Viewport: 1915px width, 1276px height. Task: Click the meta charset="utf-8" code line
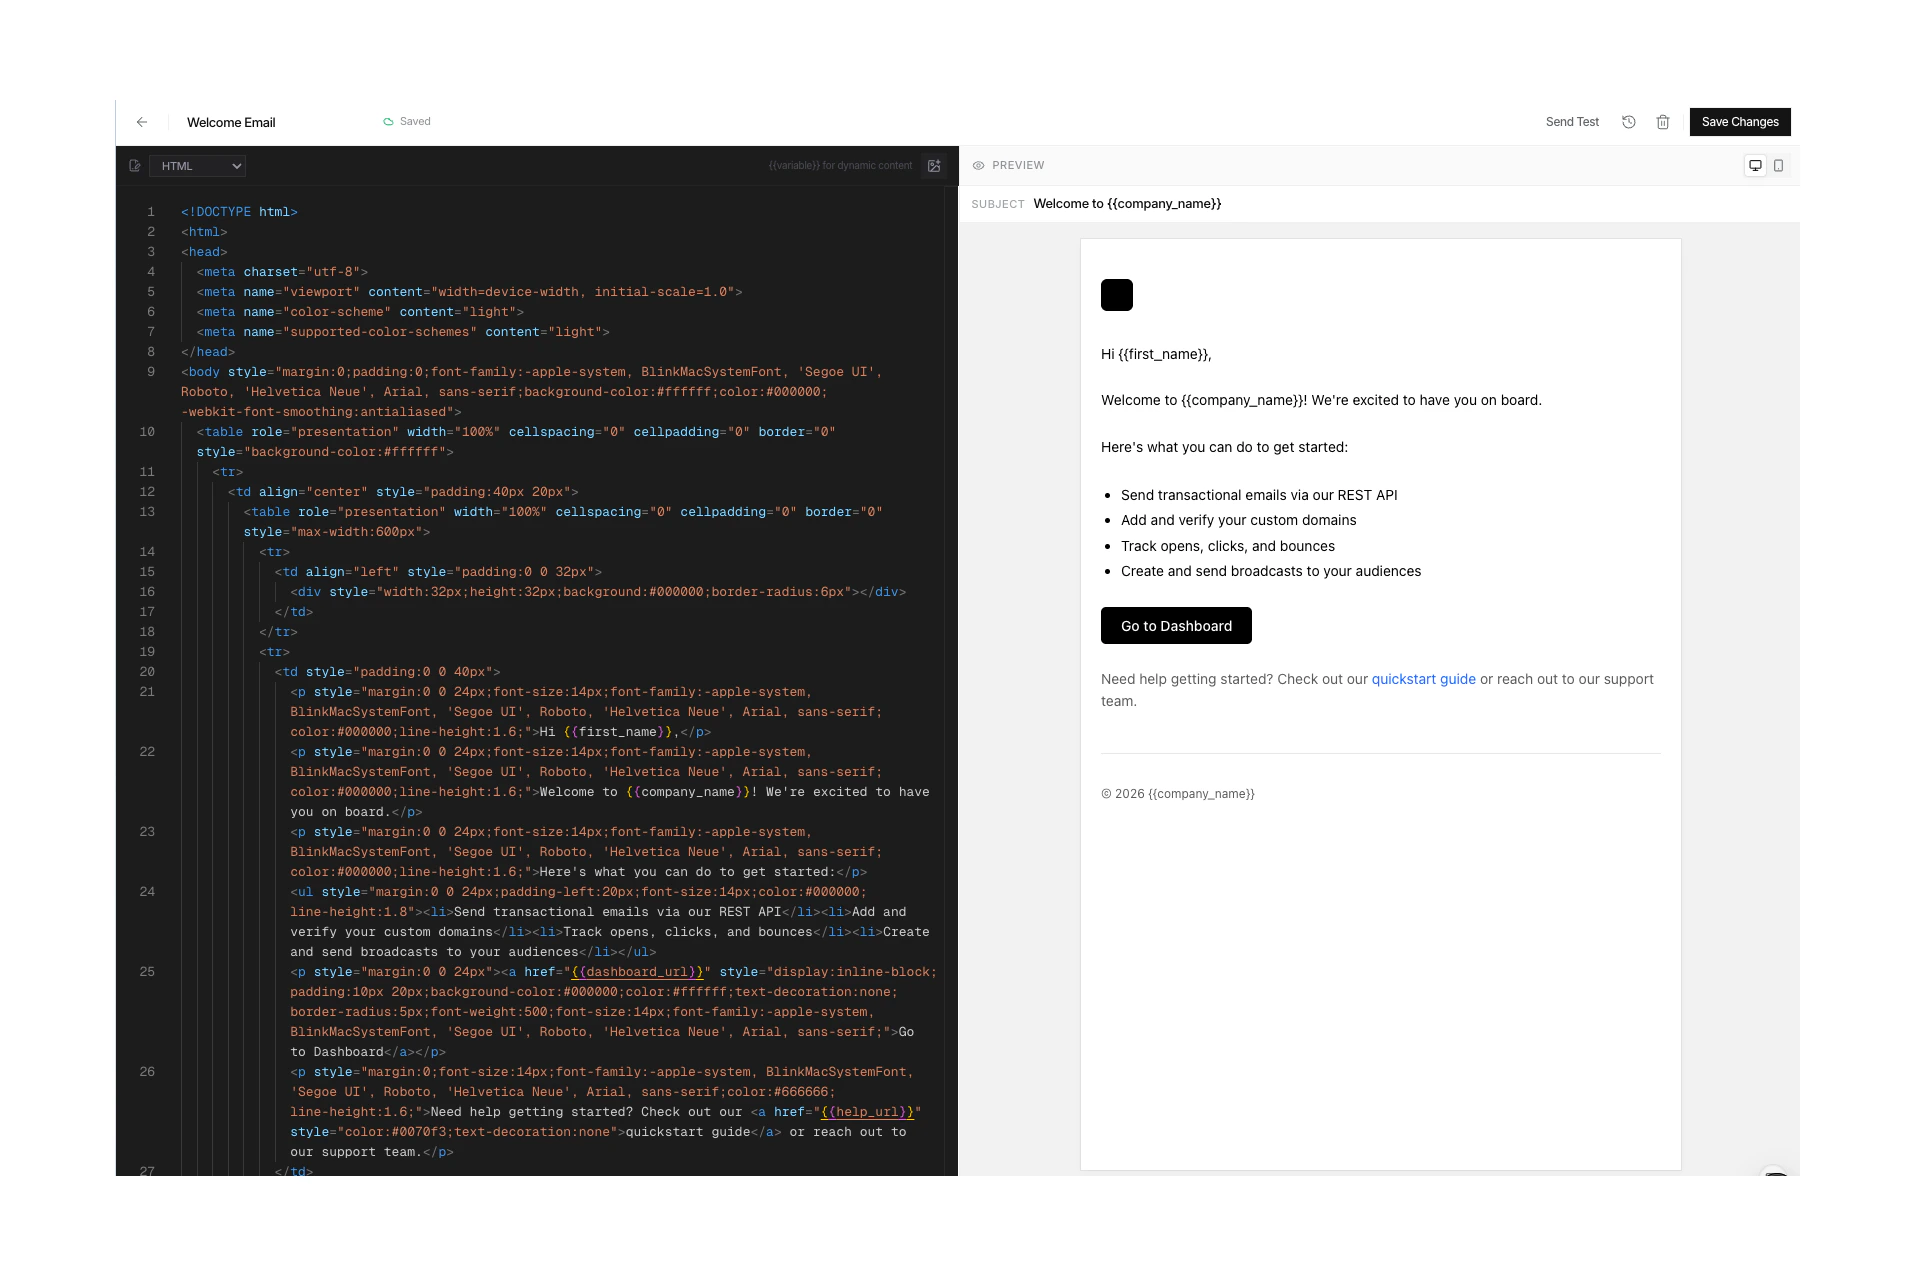pyautogui.click(x=282, y=272)
